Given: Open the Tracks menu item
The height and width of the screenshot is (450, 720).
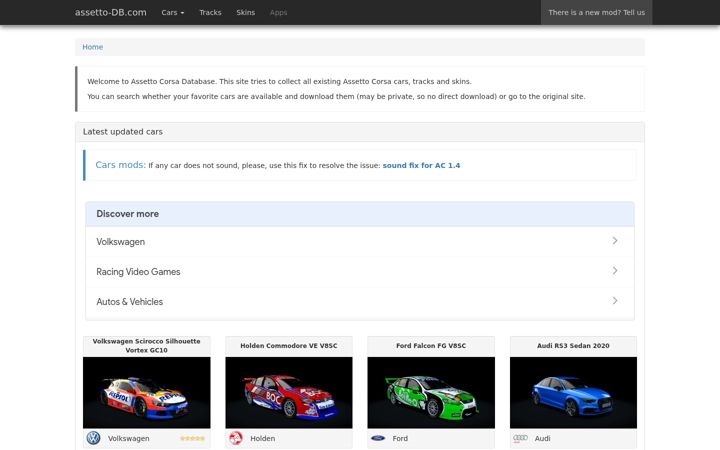Looking at the screenshot, I should pyautogui.click(x=210, y=12).
